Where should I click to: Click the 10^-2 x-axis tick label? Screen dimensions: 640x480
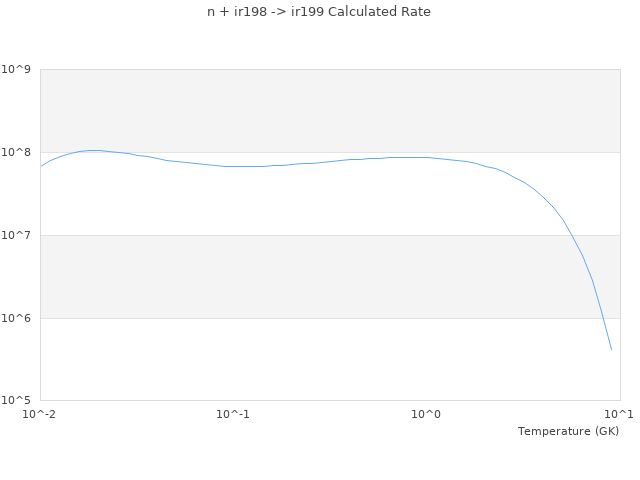pos(40,414)
